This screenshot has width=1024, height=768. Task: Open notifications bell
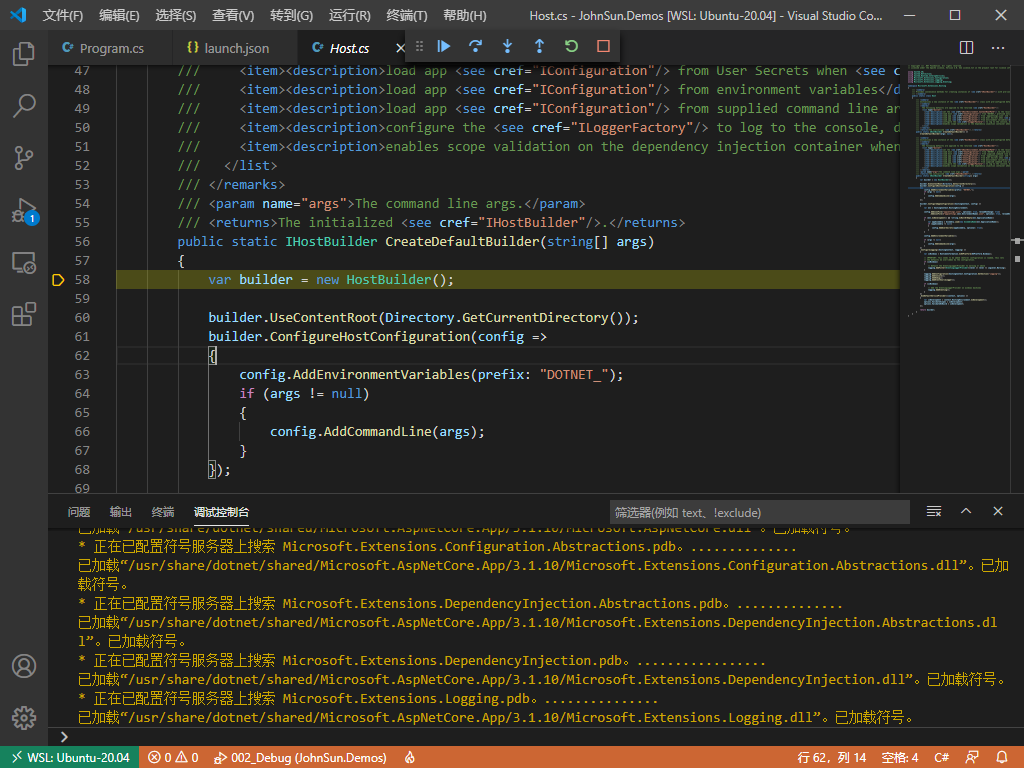(1002, 758)
